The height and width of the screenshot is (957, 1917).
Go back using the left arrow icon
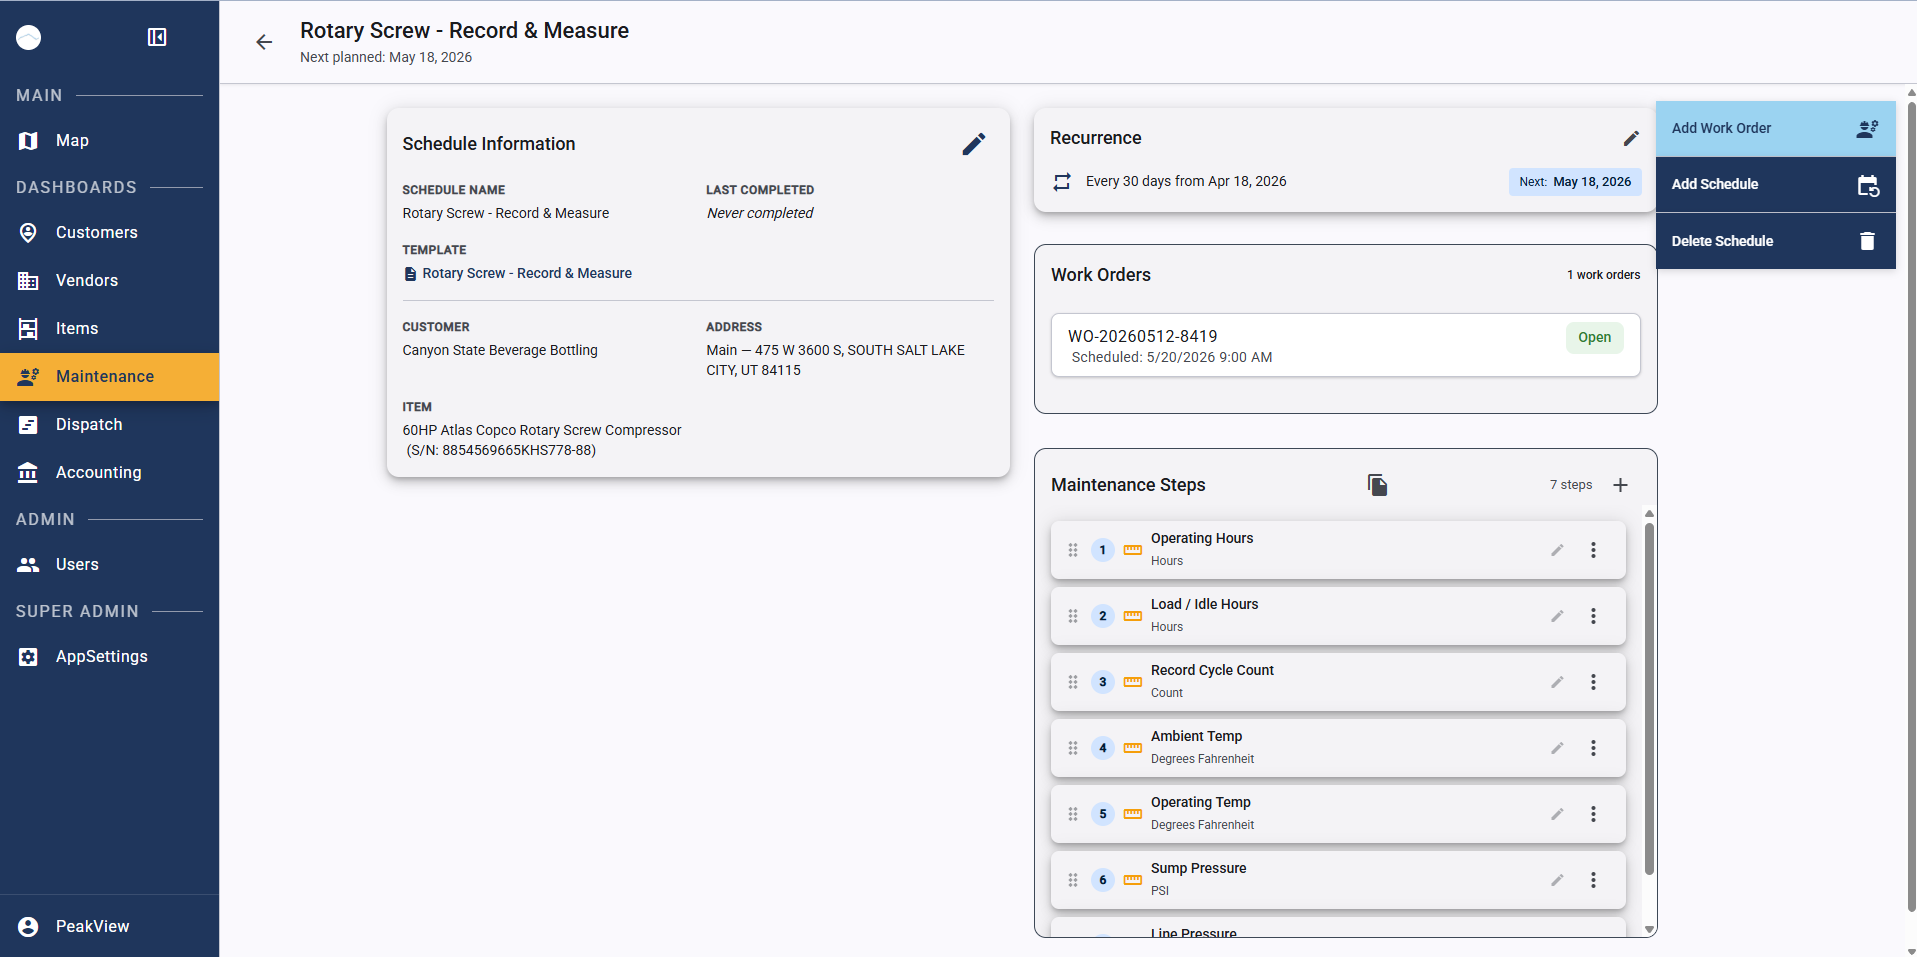264,42
